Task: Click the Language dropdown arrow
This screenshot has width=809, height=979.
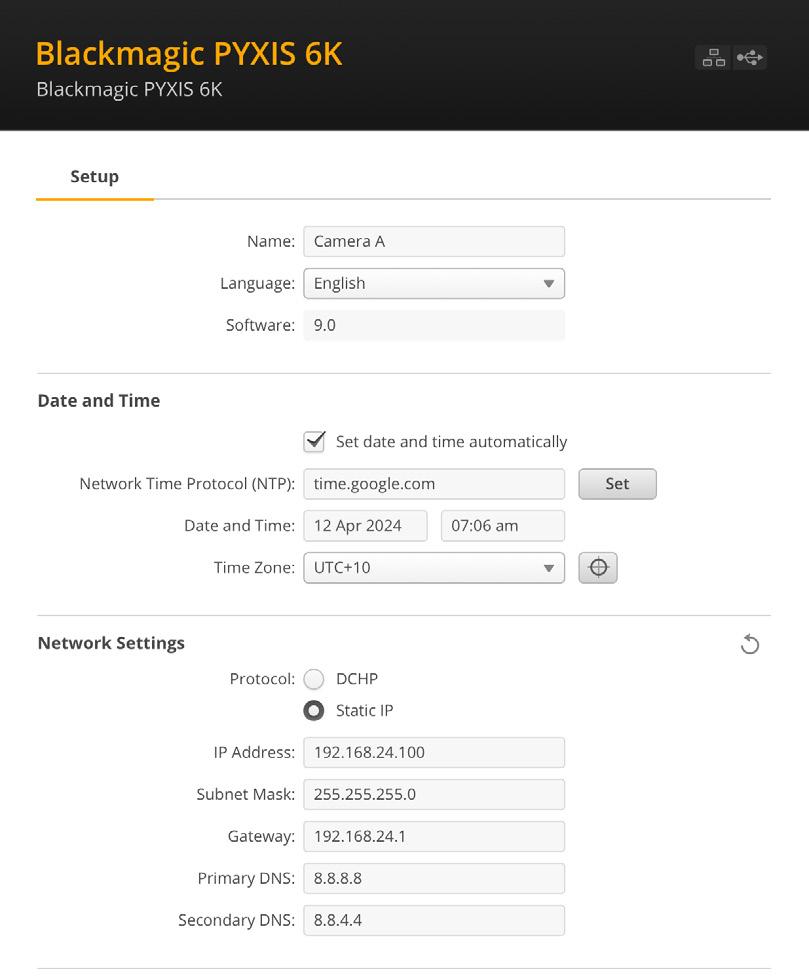Action: [x=549, y=283]
